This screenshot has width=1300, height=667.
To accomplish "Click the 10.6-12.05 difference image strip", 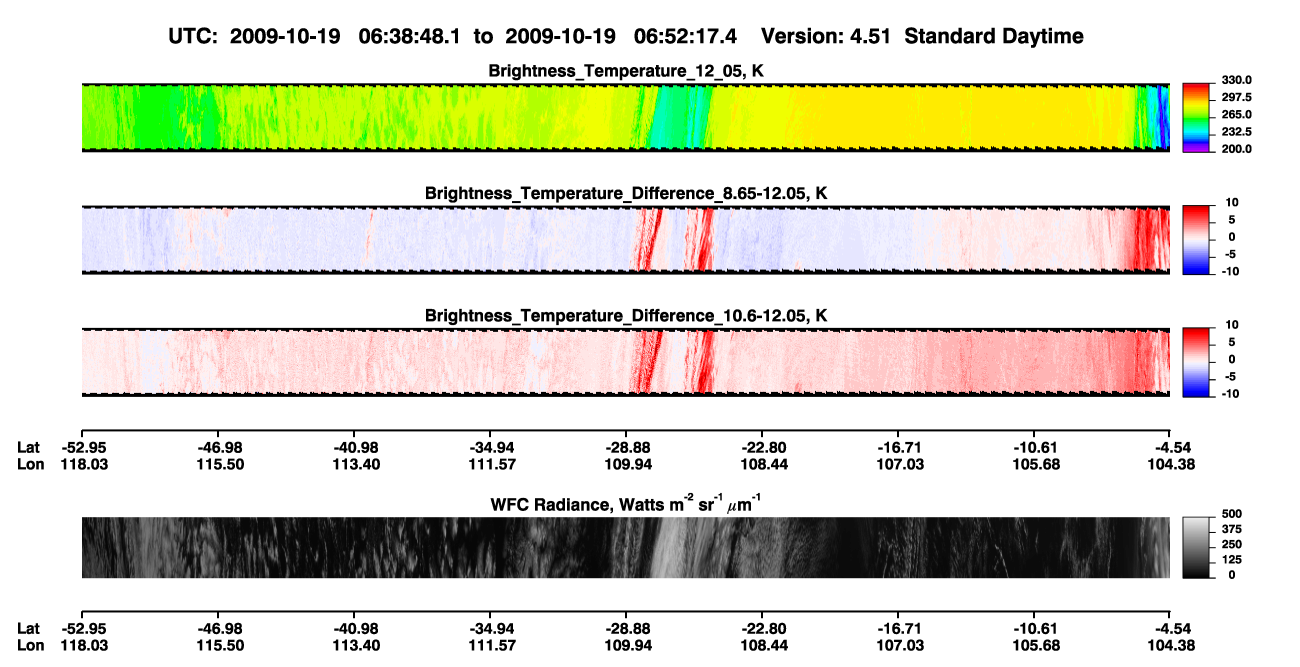I will coord(626,362).
